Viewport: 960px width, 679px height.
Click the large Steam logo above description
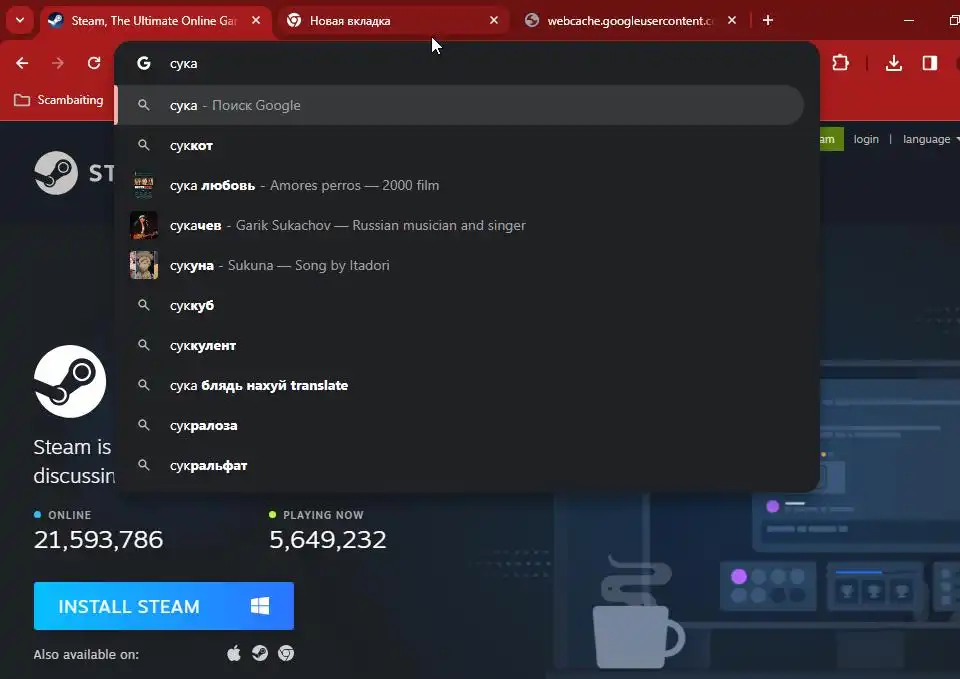(70, 381)
